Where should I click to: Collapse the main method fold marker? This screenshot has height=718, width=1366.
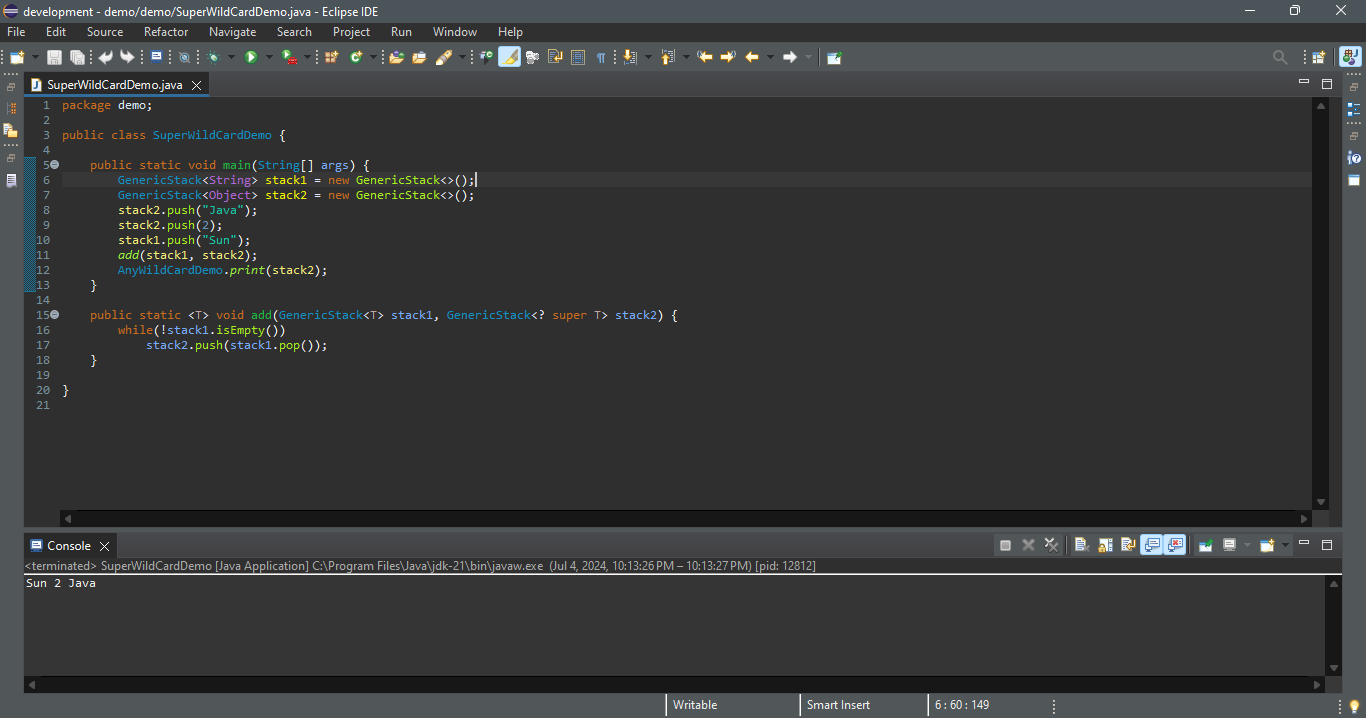click(x=54, y=164)
